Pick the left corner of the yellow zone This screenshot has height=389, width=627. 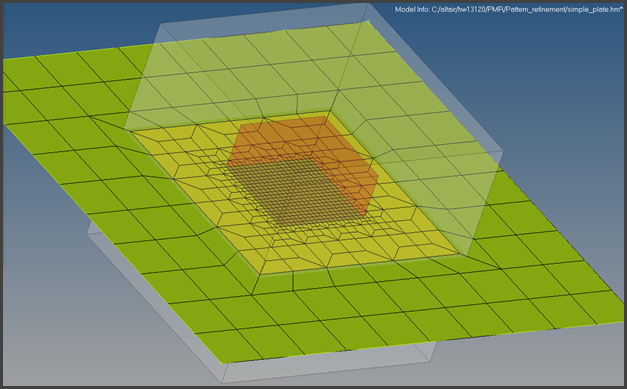pos(131,131)
